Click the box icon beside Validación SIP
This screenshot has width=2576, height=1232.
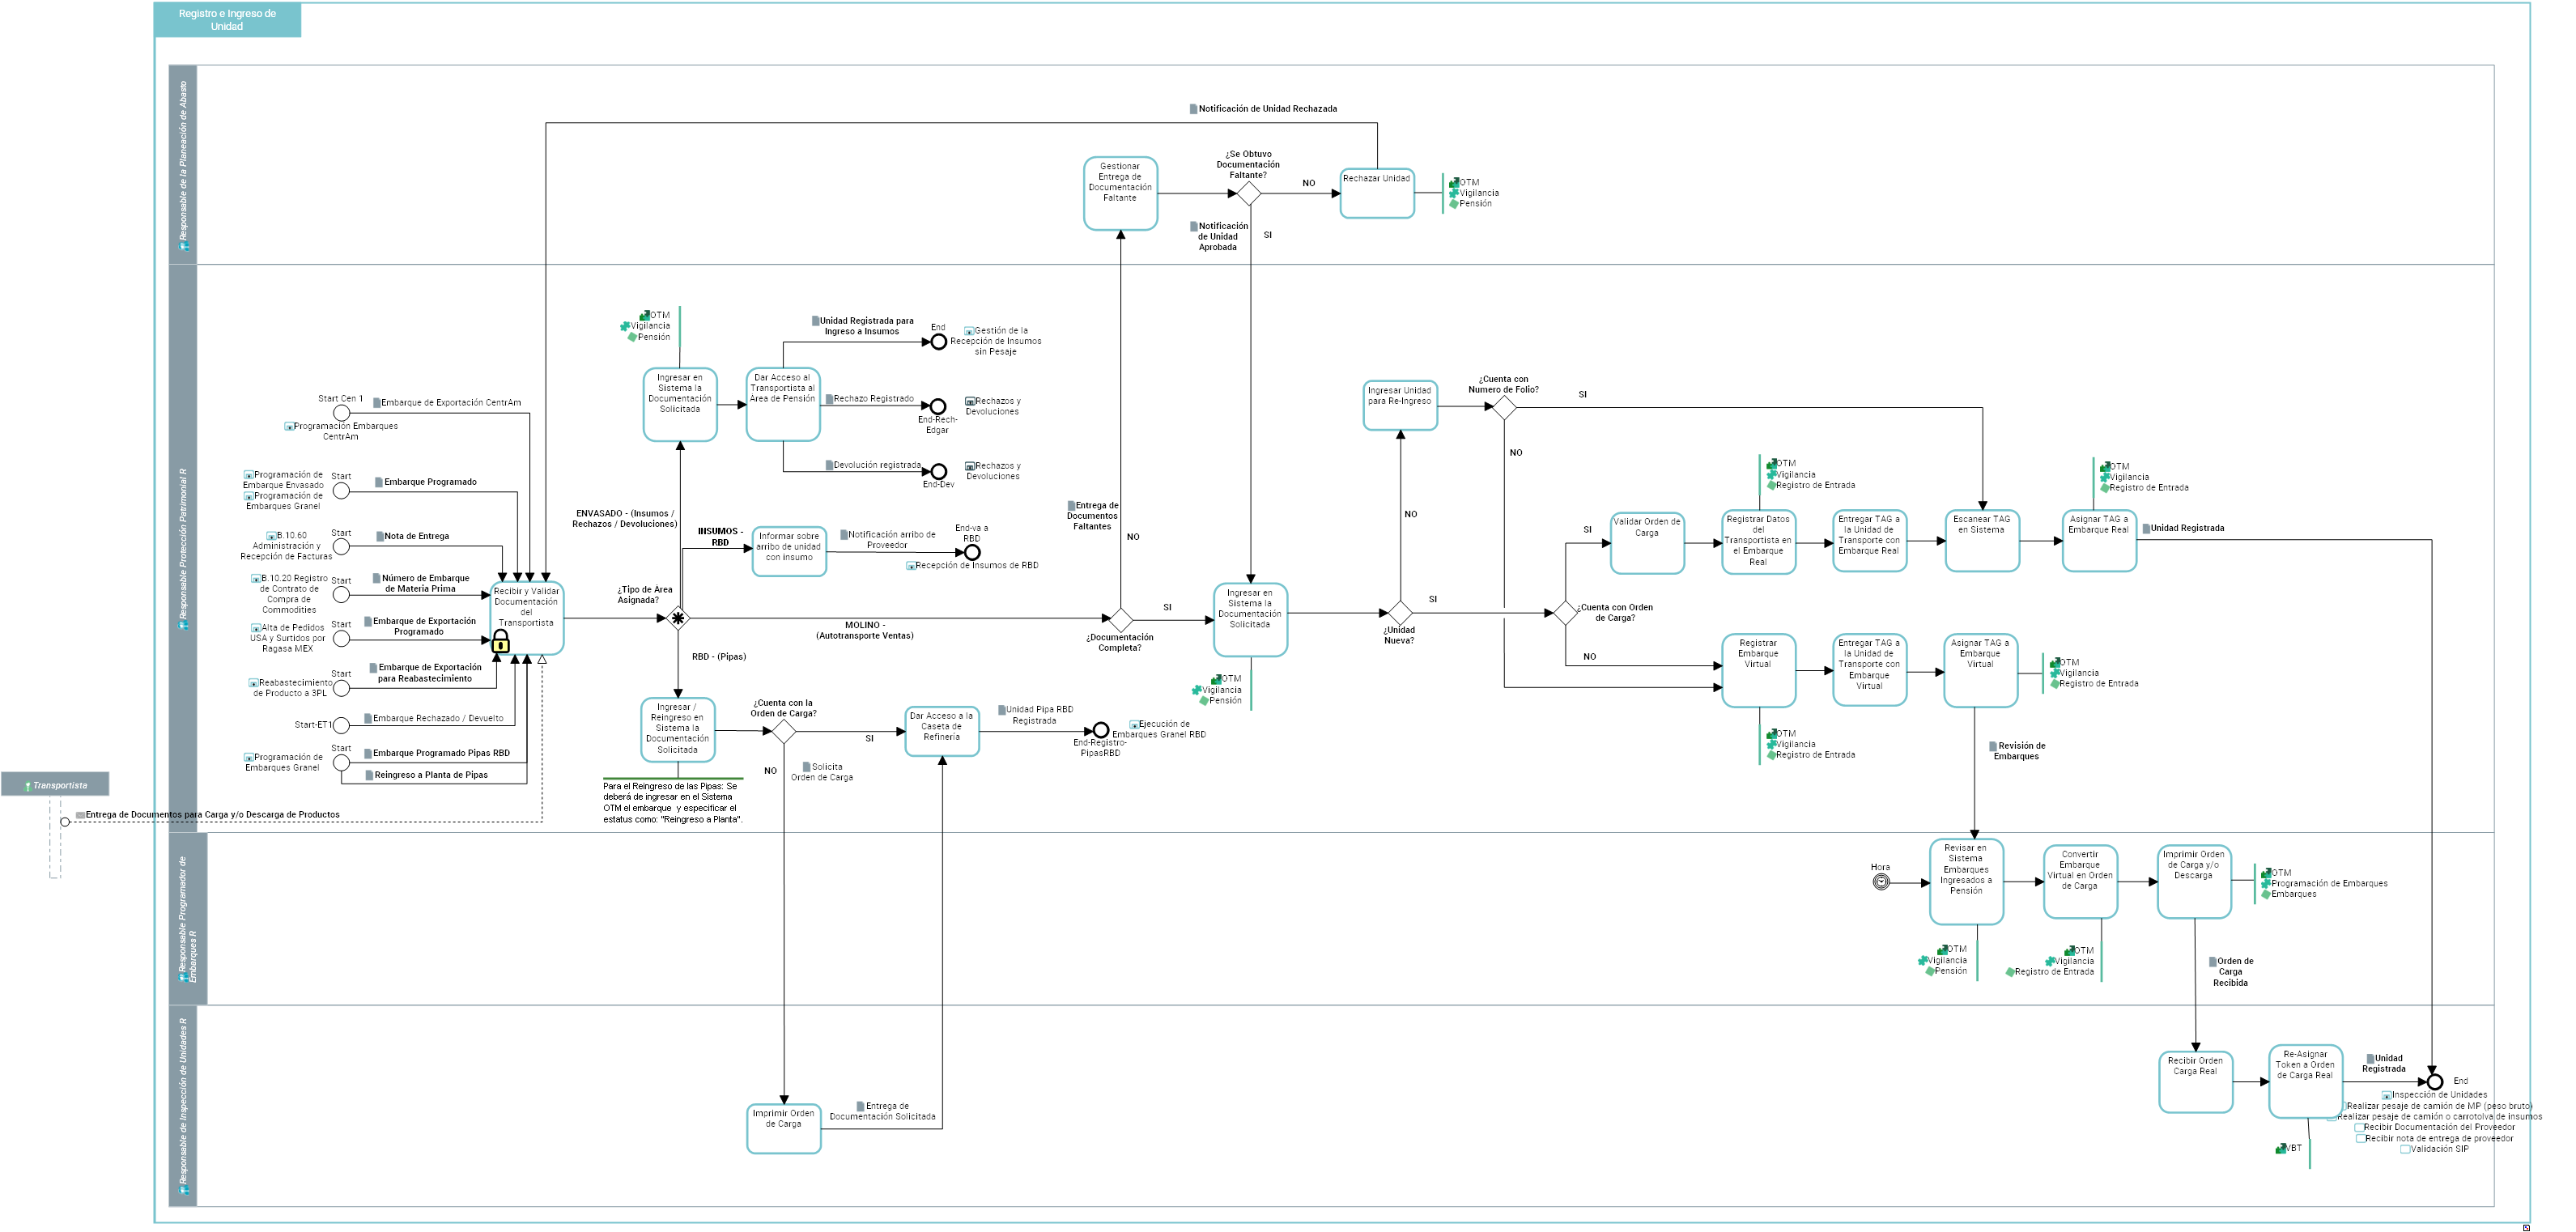pos(2405,1149)
